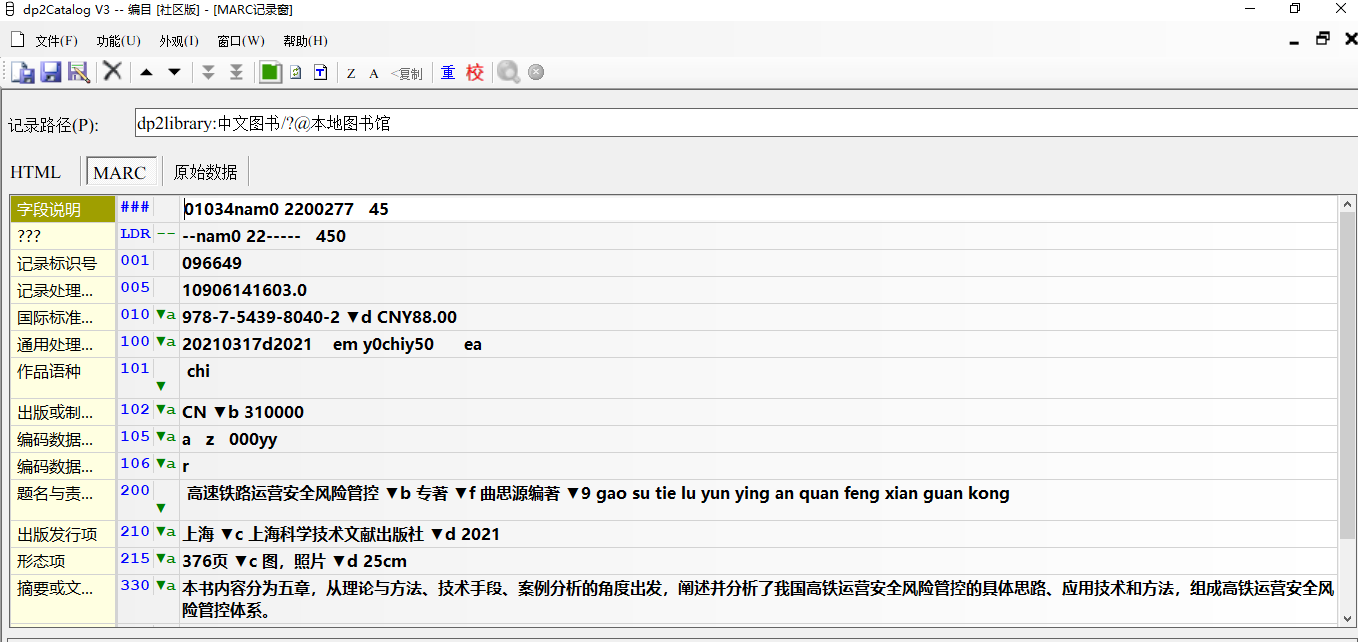
Task: Select the 215 field tag
Action: click(x=134, y=558)
